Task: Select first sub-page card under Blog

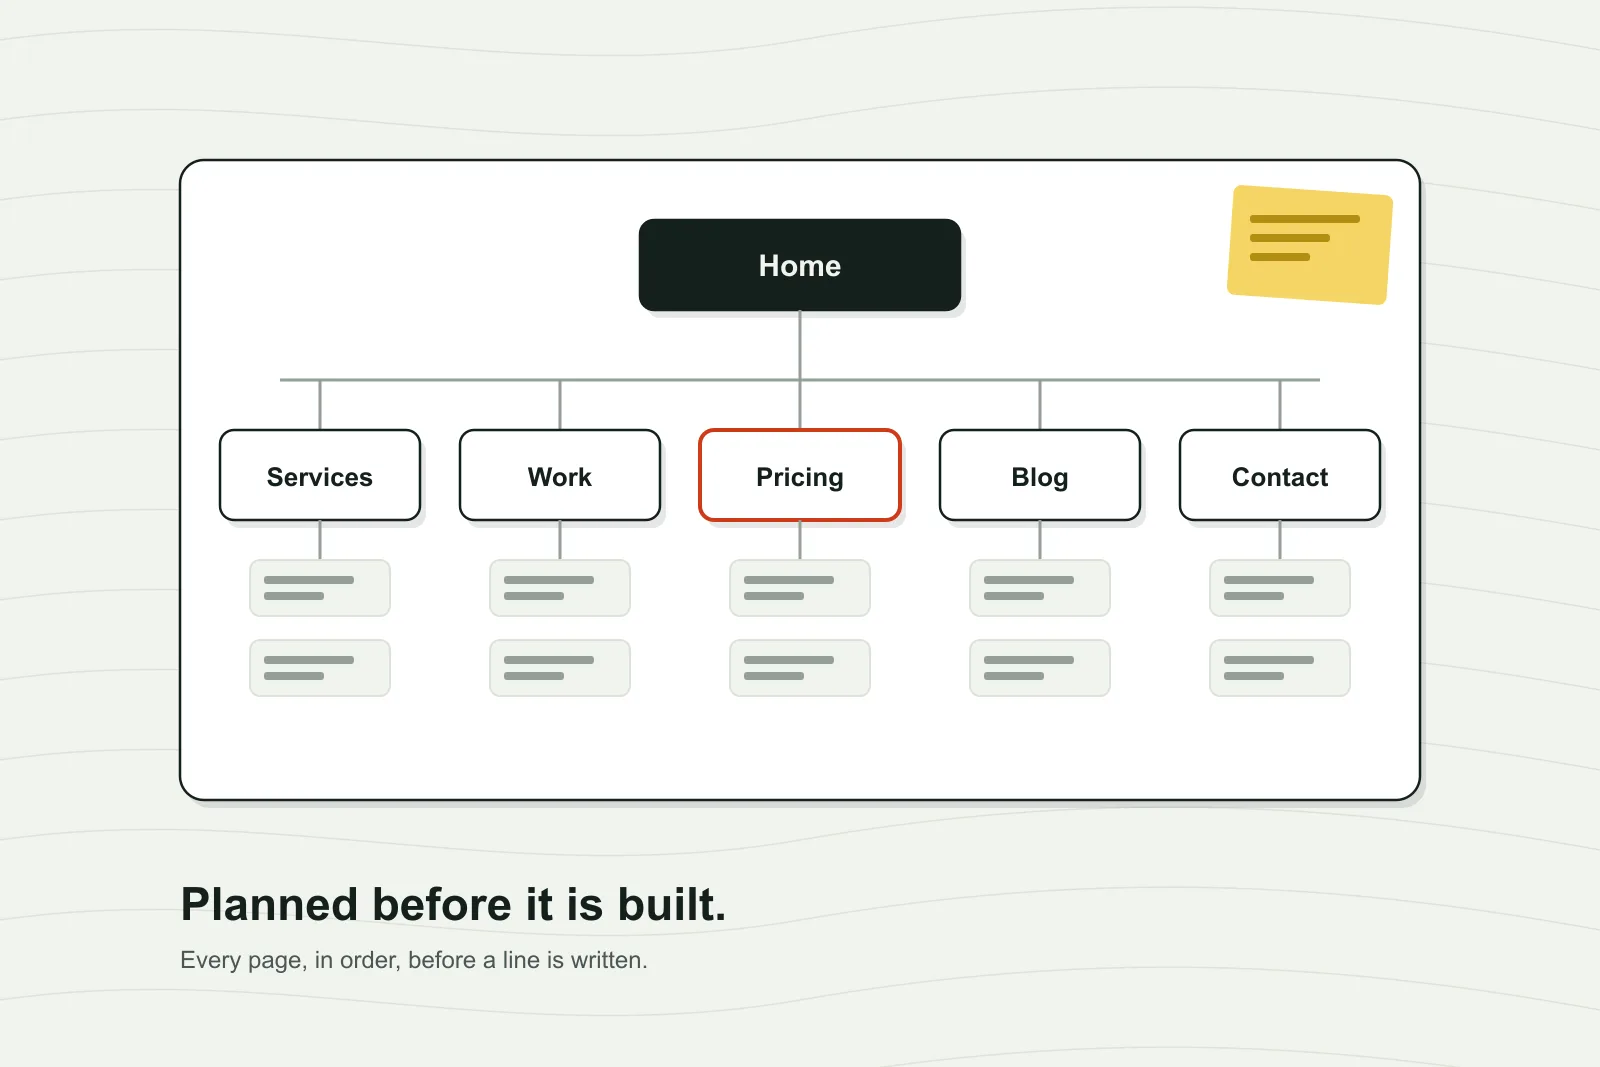Action: [x=1040, y=588]
